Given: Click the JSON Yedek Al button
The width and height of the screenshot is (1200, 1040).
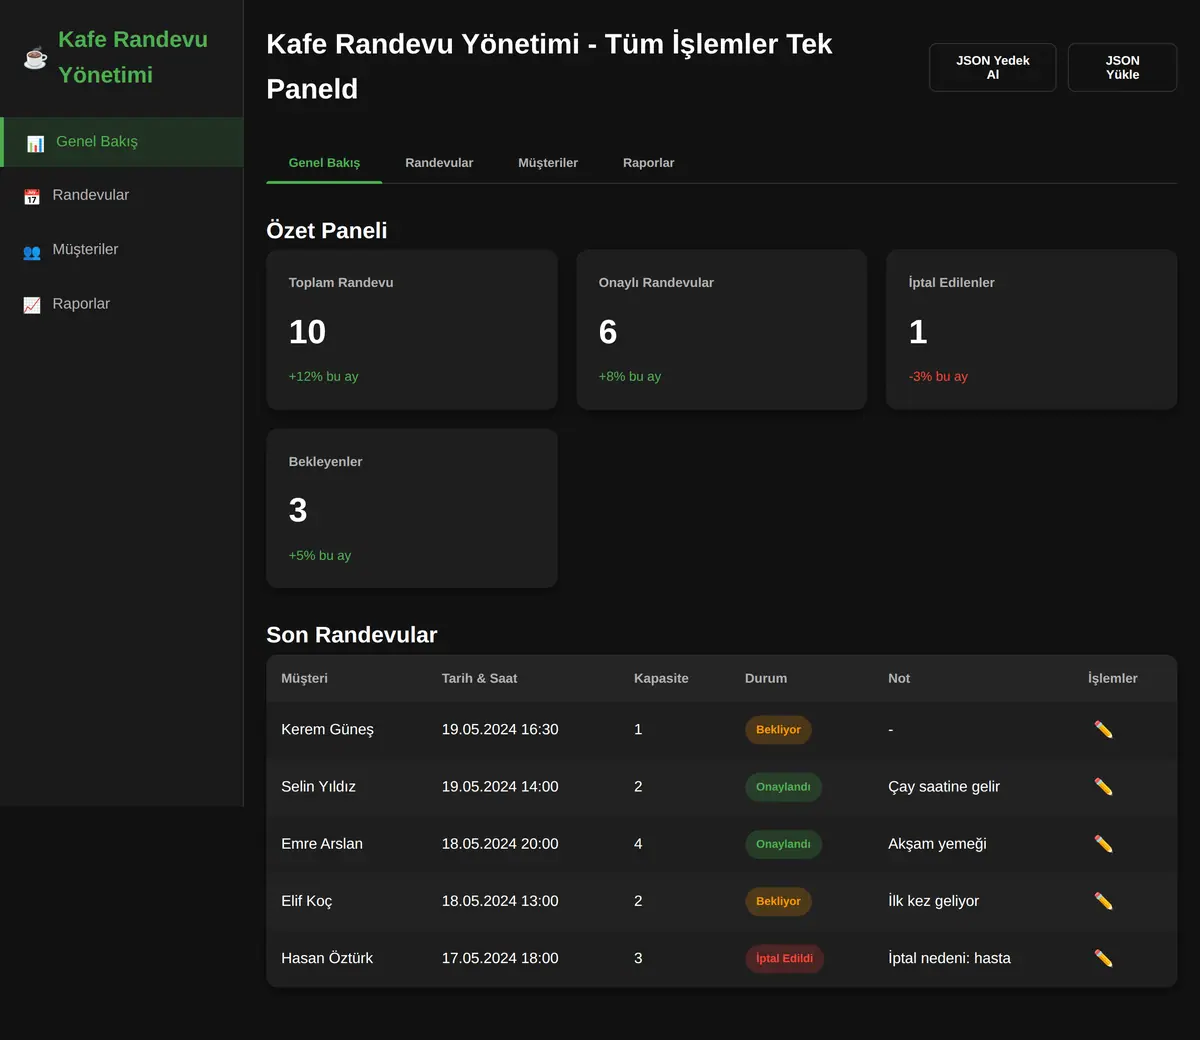Looking at the screenshot, I should [x=993, y=68].
